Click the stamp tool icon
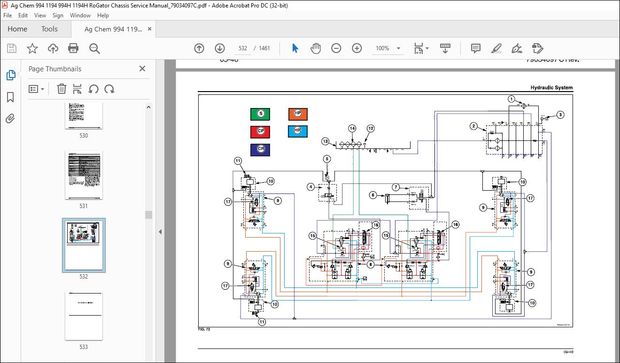 537,48
